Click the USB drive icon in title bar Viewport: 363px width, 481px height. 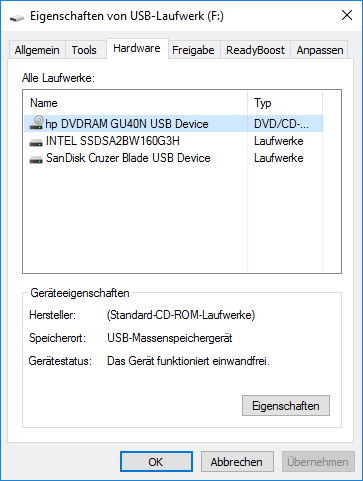17,17
